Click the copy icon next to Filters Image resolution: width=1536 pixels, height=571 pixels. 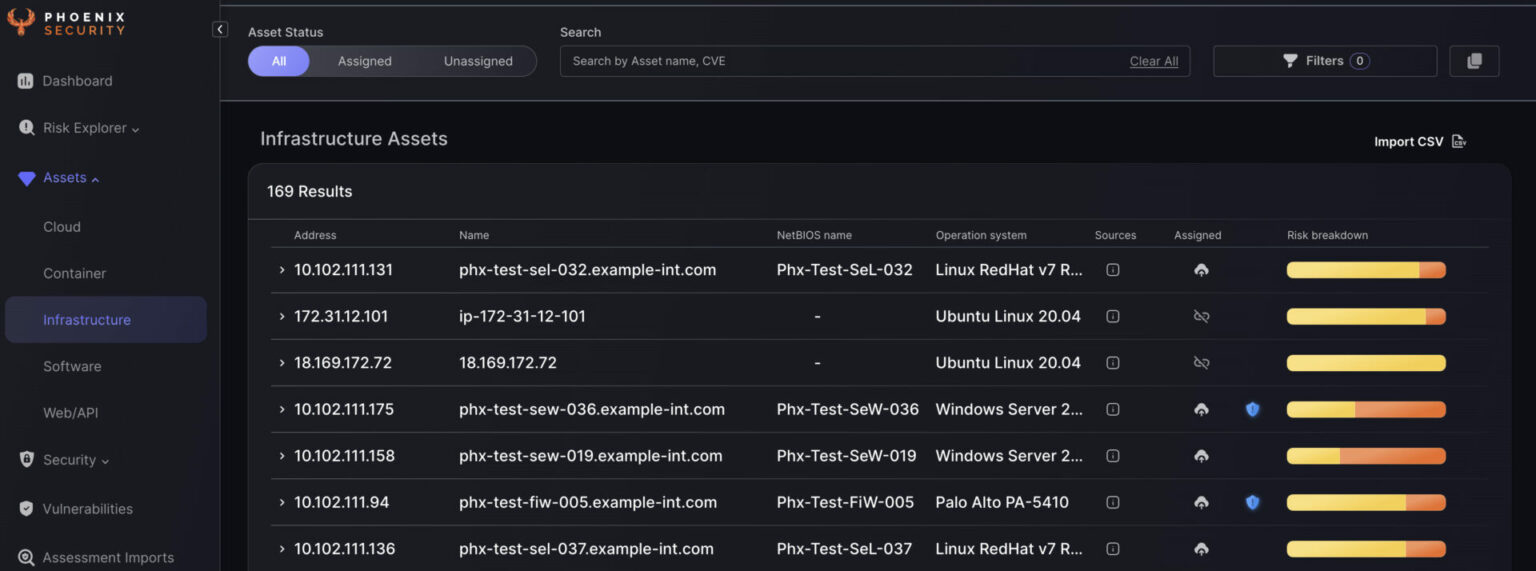[1474, 61]
